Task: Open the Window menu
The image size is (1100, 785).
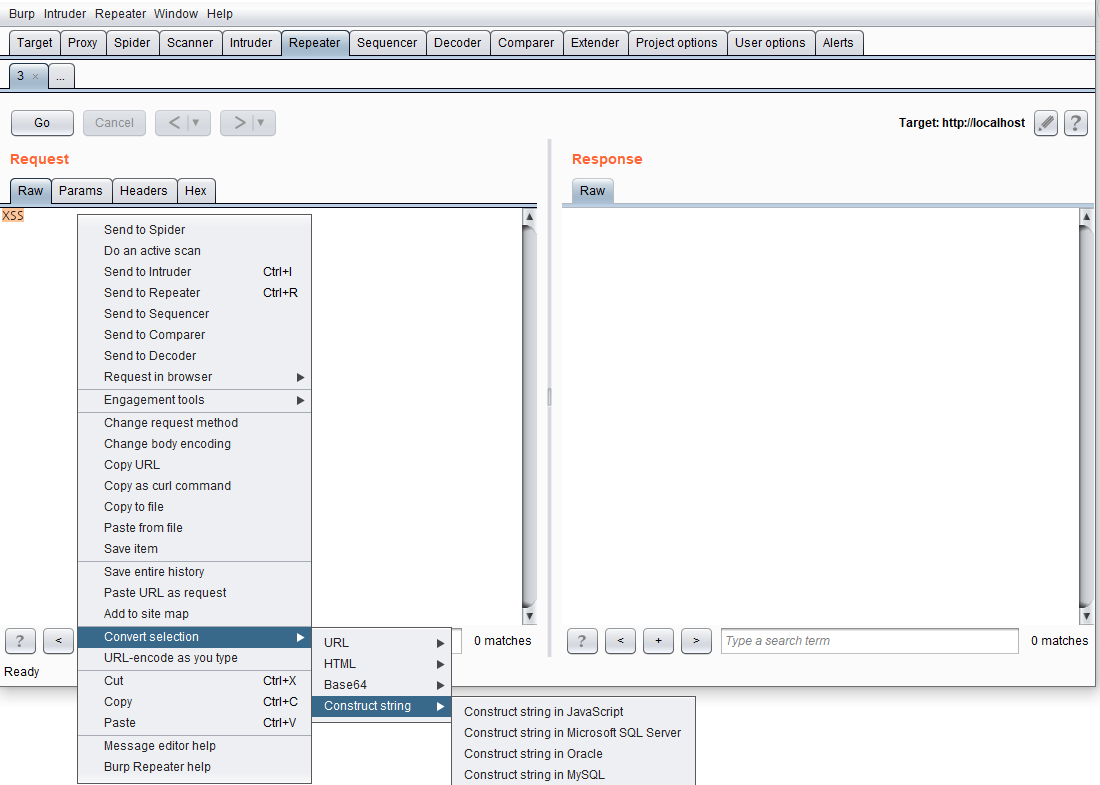Action: pos(175,13)
